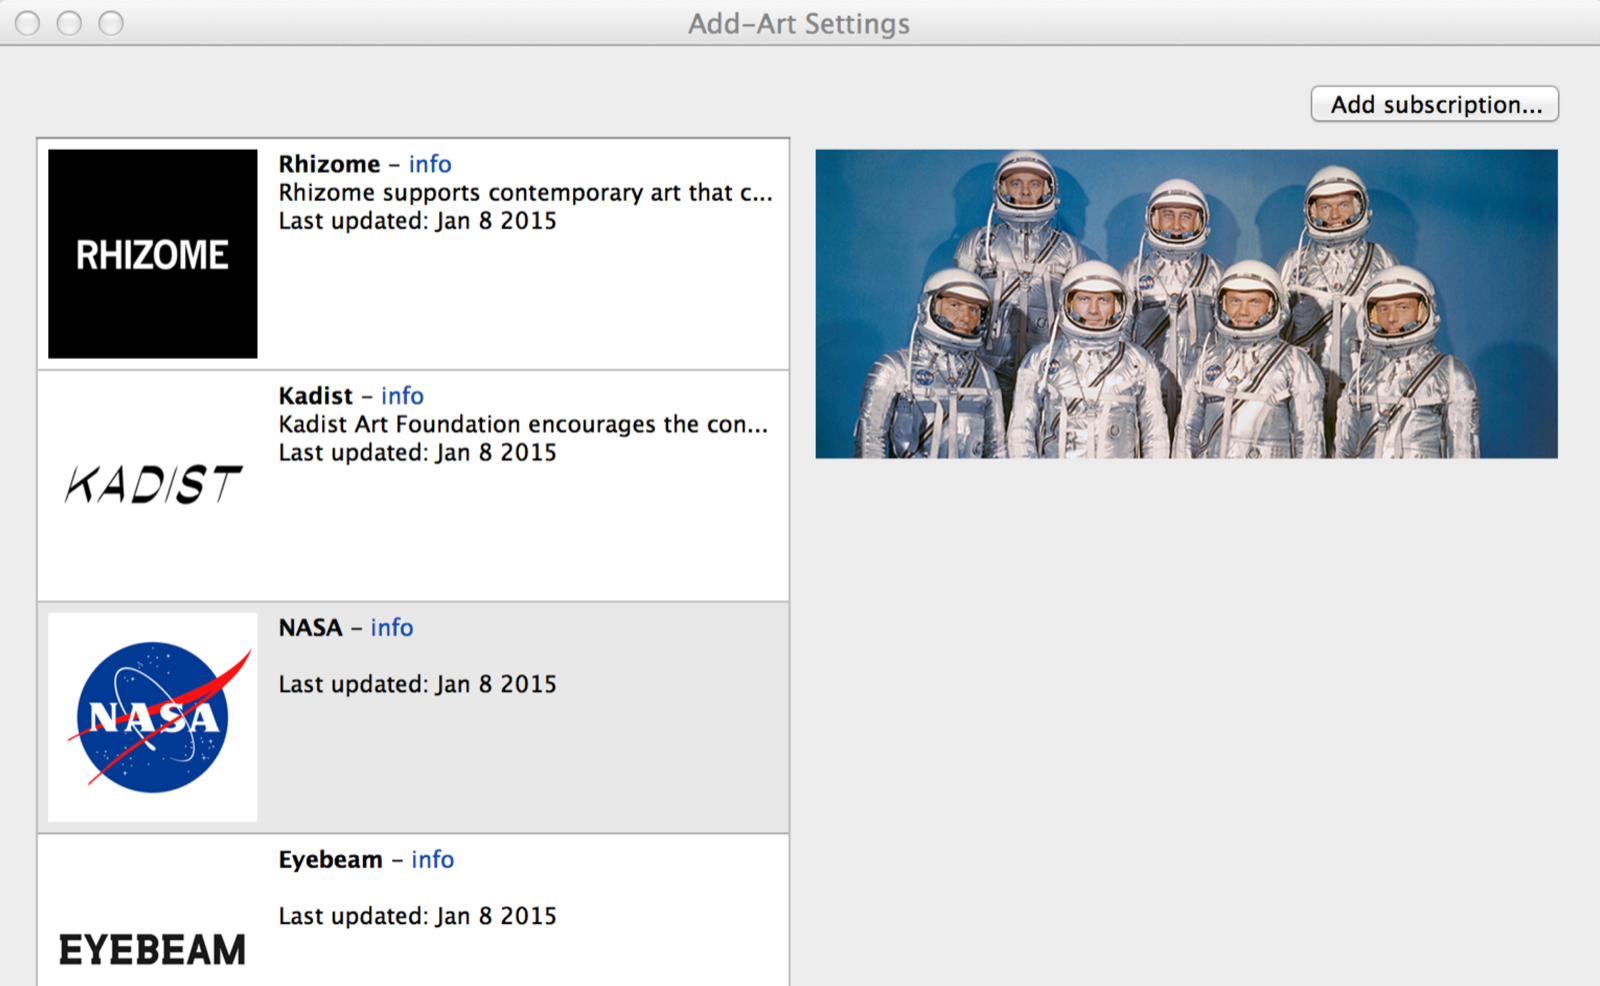The height and width of the screenshot is (986, 1600).
Task: Click the Rhizome logo thumbnail
Action: [x=152, y=254]
